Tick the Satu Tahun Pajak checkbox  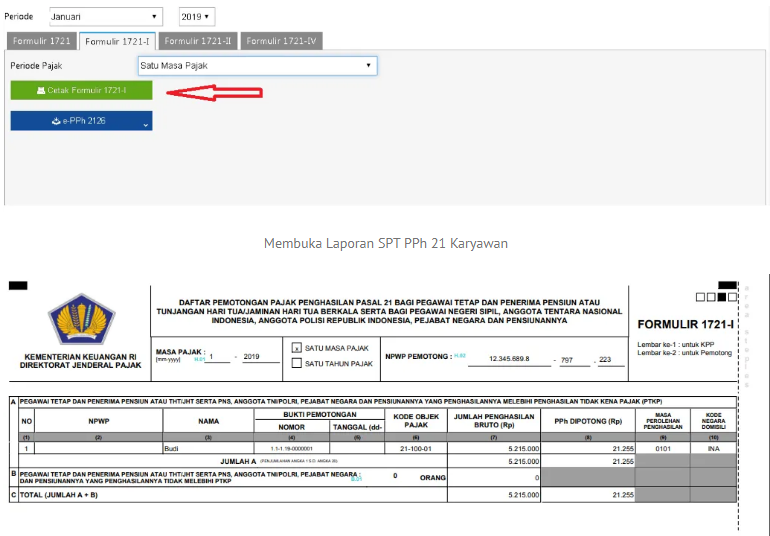point(296,363)
